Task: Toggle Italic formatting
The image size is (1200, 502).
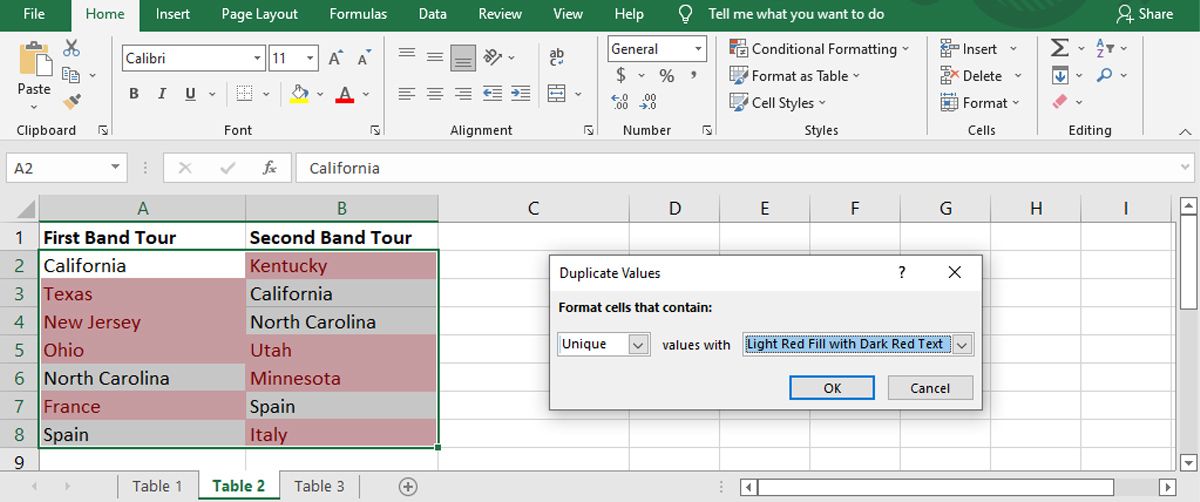Action: point(161,94)
